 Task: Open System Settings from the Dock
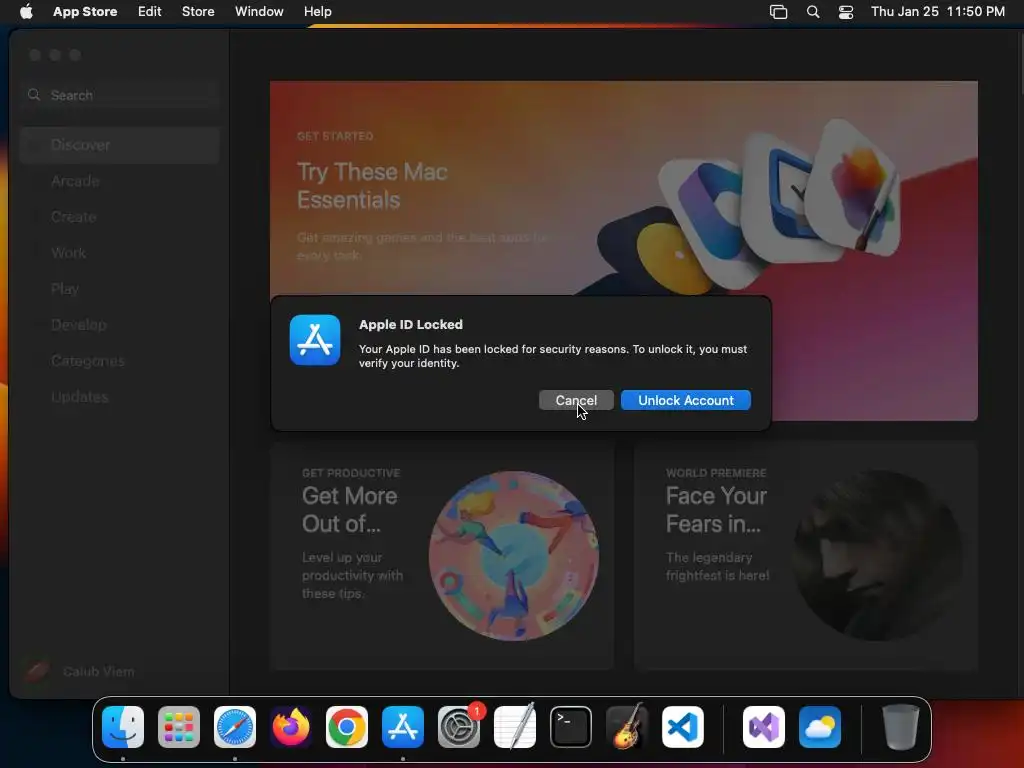[x=459, y=727]
